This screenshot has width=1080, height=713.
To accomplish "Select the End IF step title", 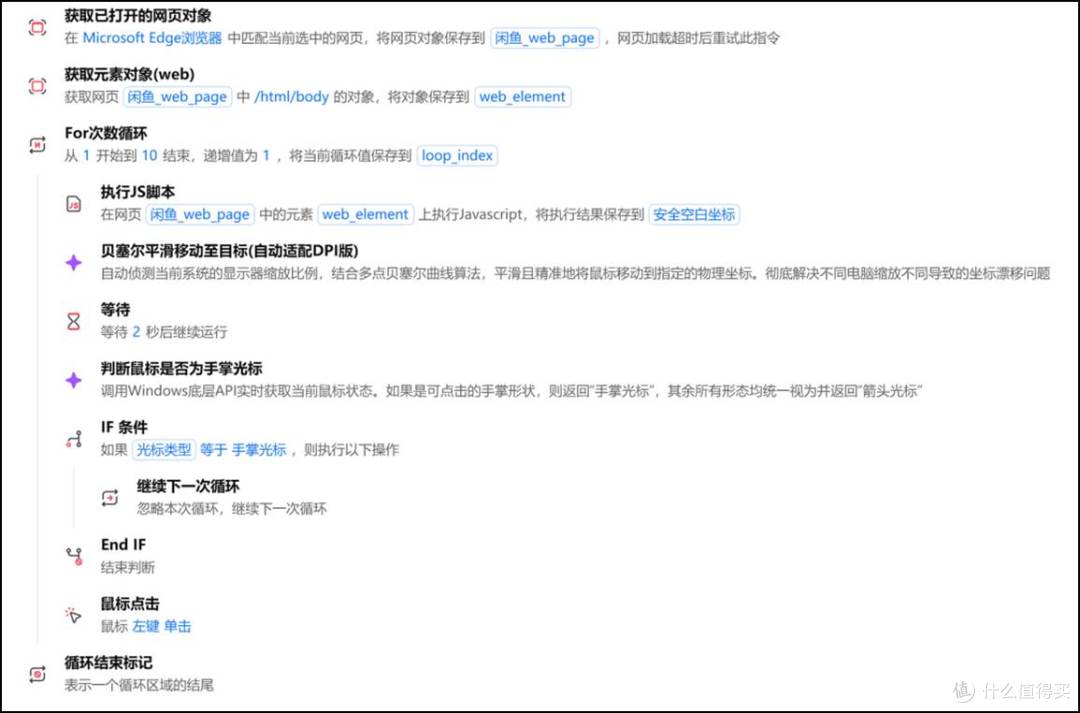I will coord(123,545).
